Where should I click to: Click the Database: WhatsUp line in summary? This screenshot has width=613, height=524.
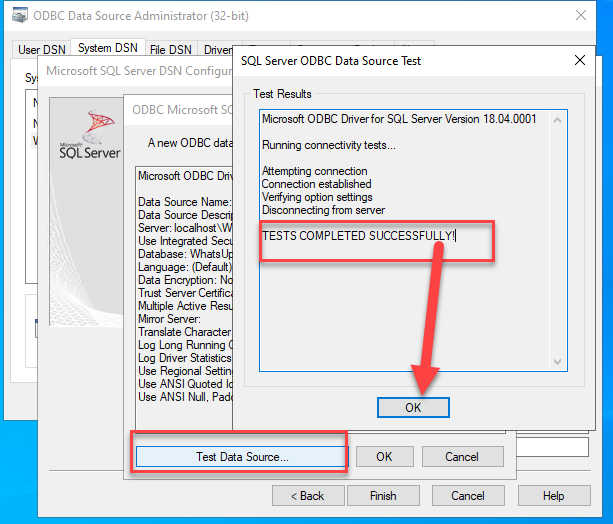[x=185, y=254]
